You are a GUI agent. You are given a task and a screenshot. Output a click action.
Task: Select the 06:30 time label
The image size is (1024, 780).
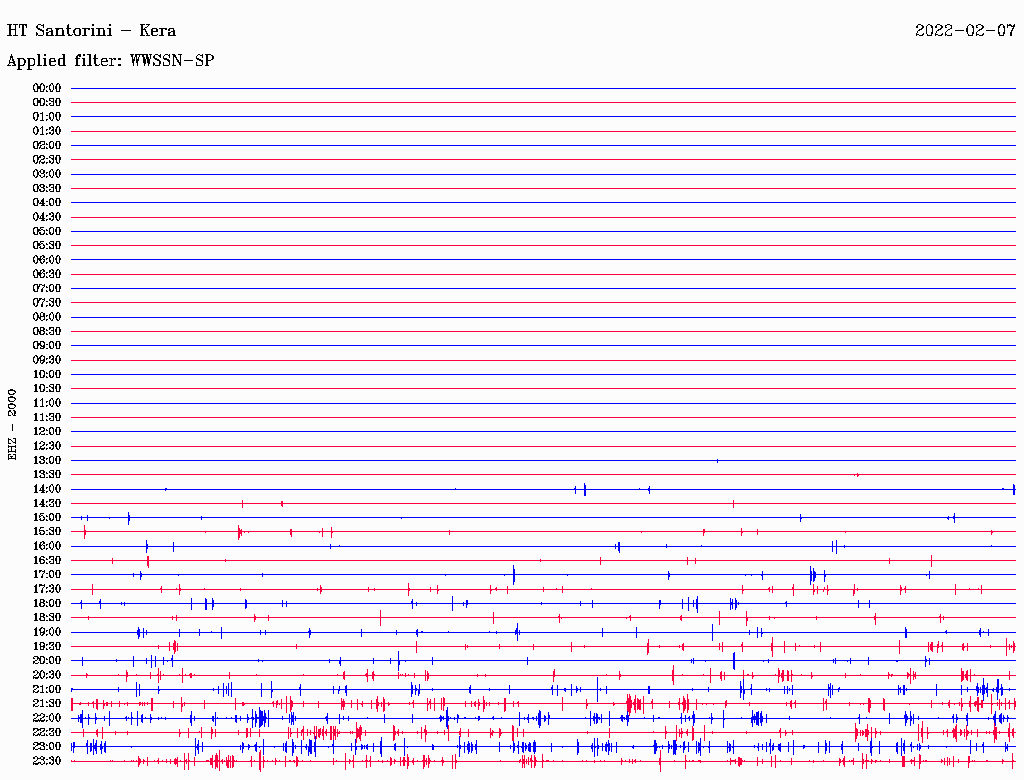click(46, 274)
